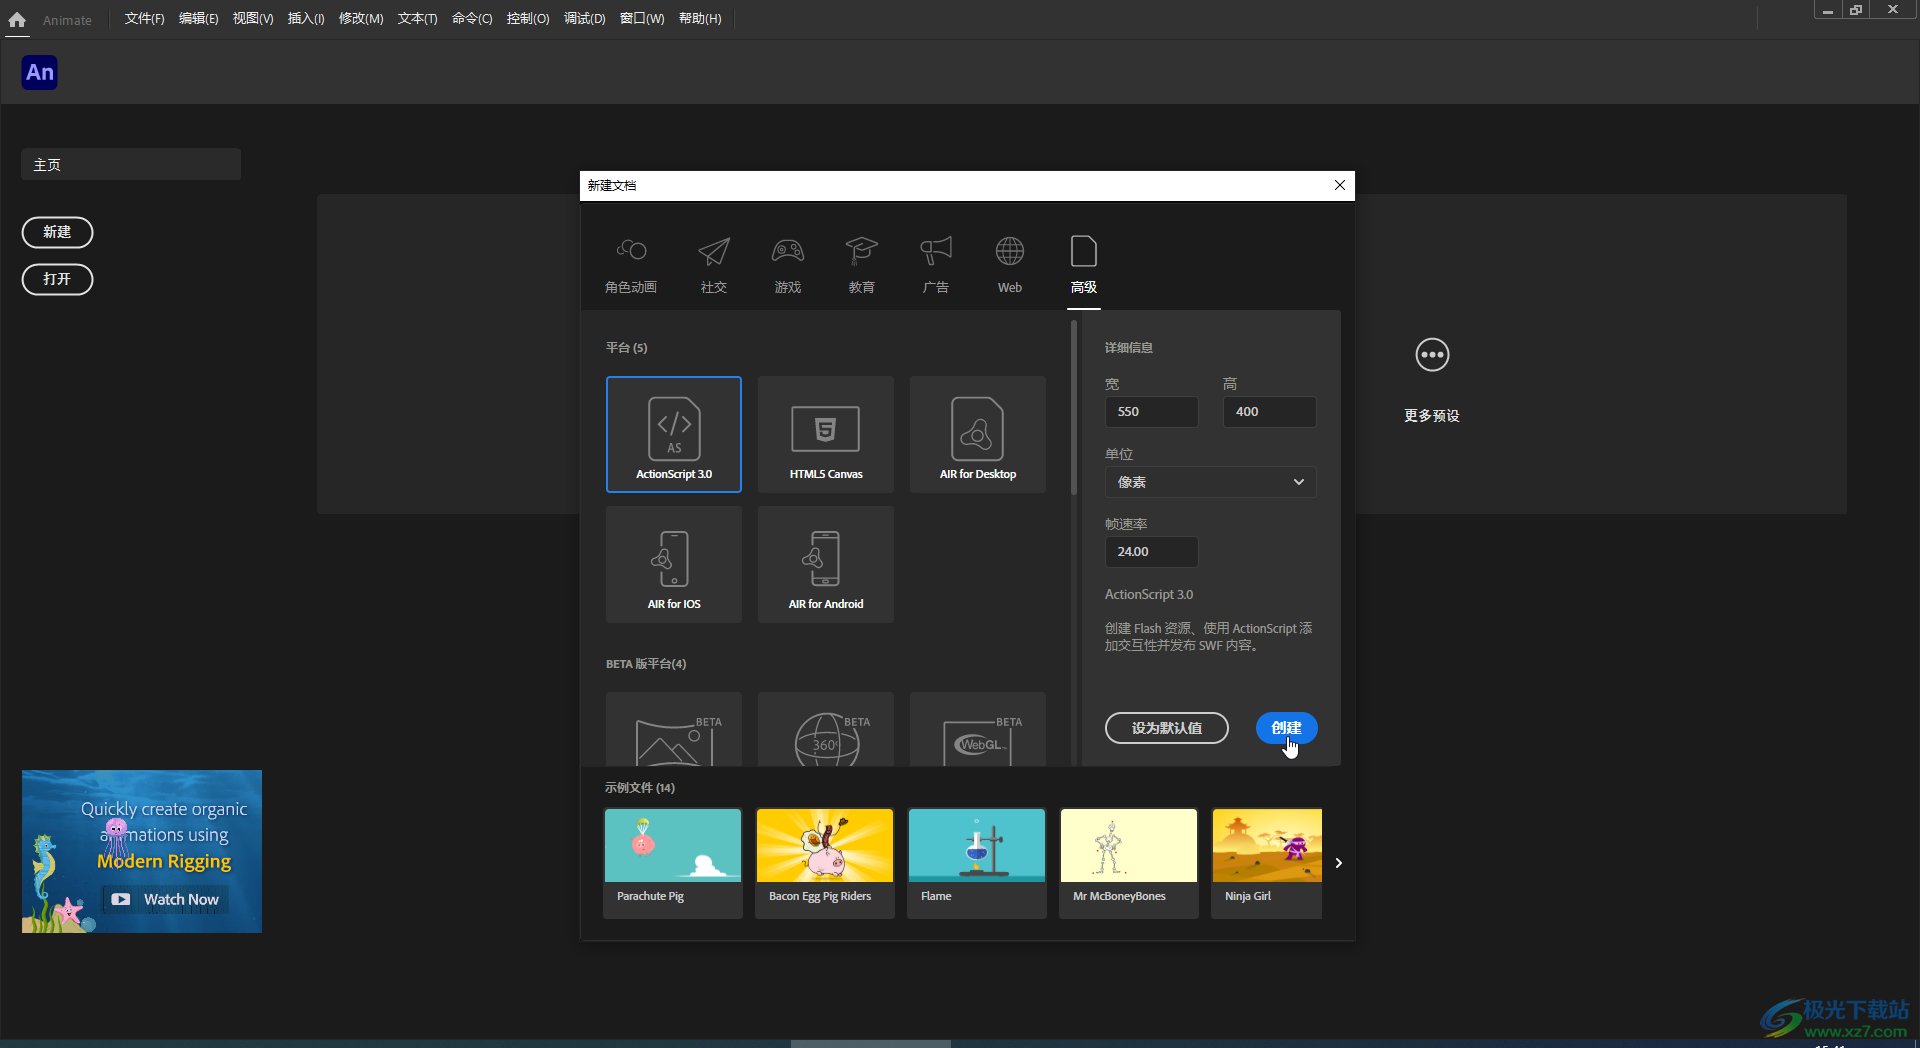This screenshot has height=1048, width=1920.
Task: Click the 平台 (5) heading text
Action: 626,348
